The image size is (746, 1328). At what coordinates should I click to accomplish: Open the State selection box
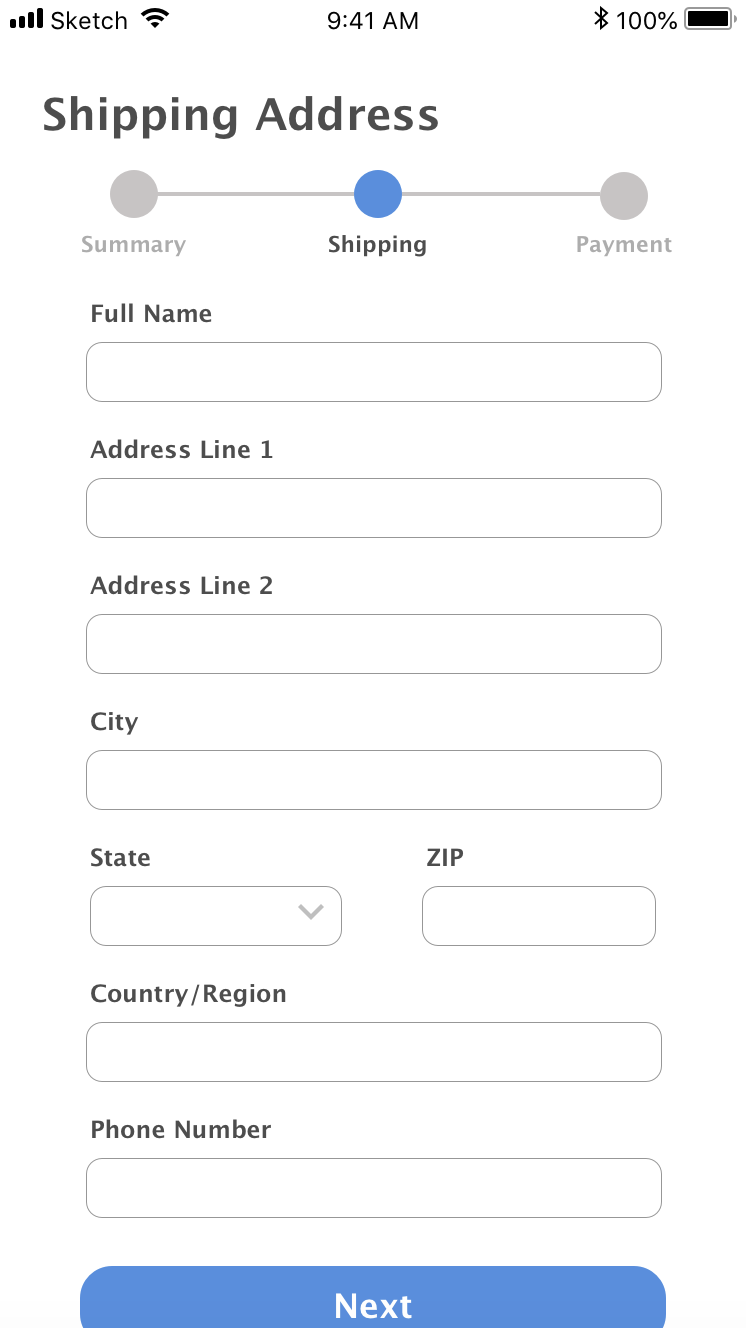point(200,916)
